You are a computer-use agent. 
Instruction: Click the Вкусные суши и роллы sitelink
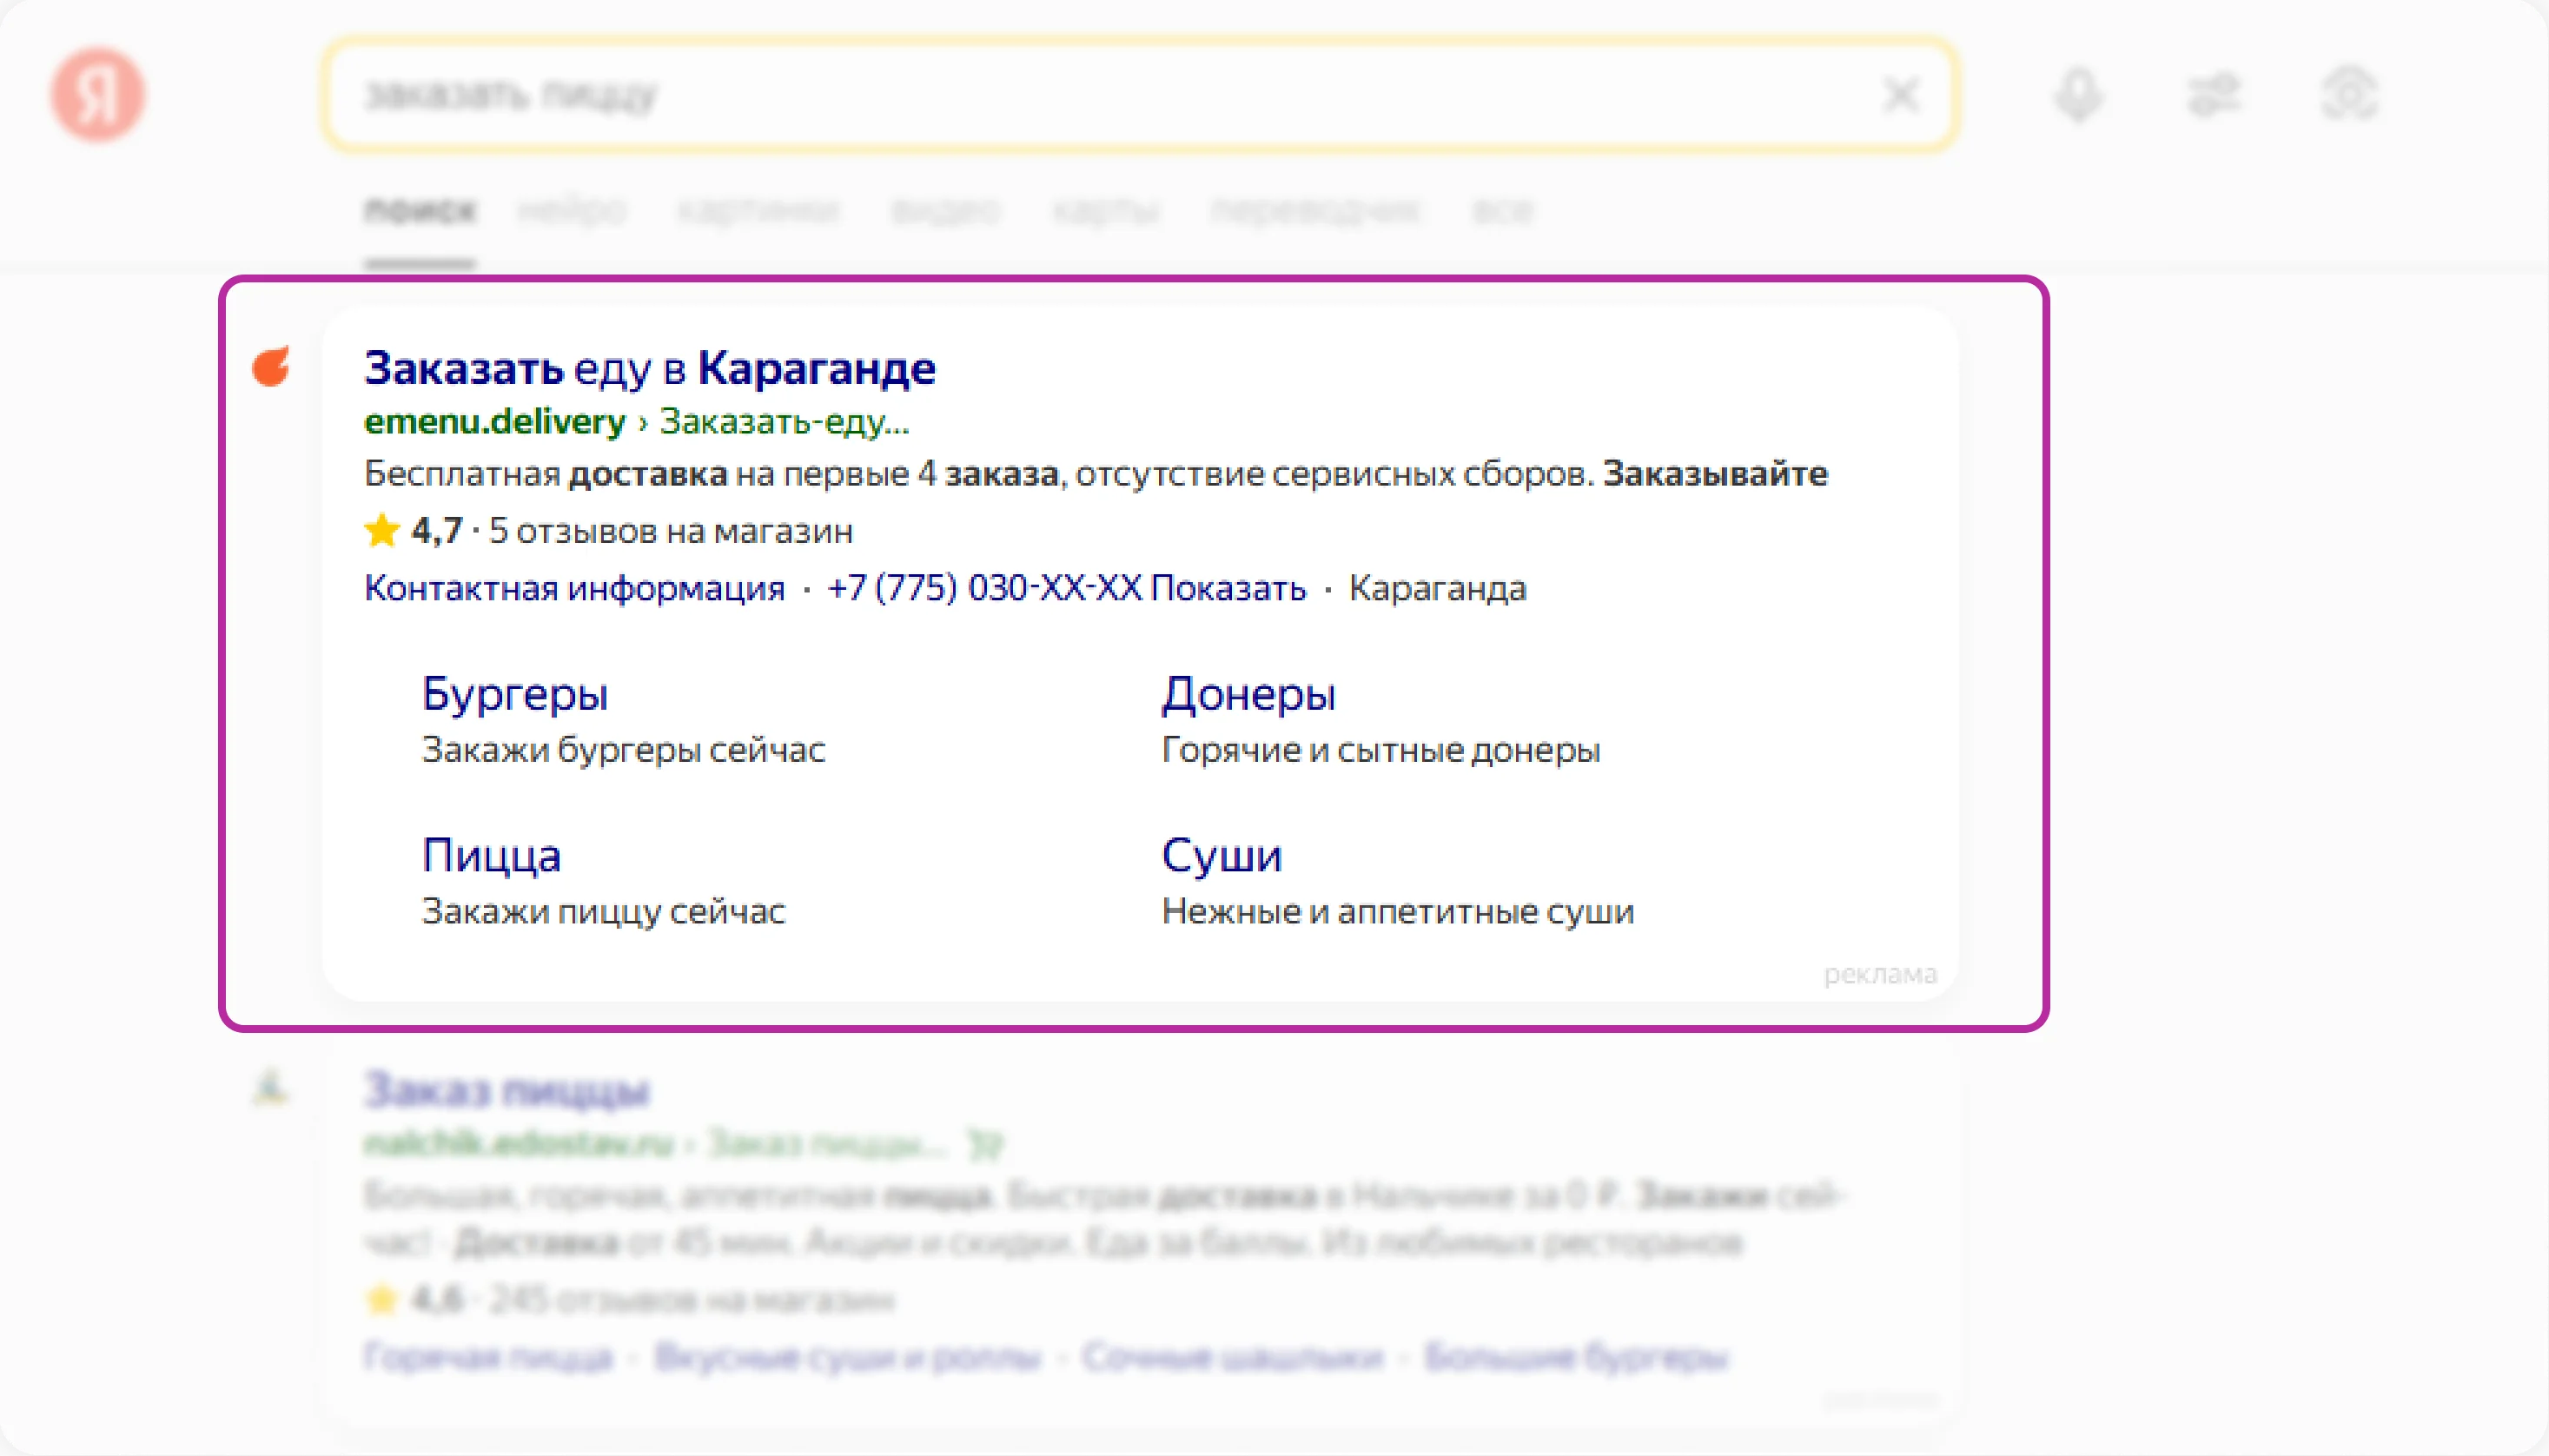pyautogui.click(x=847, y=1357)
